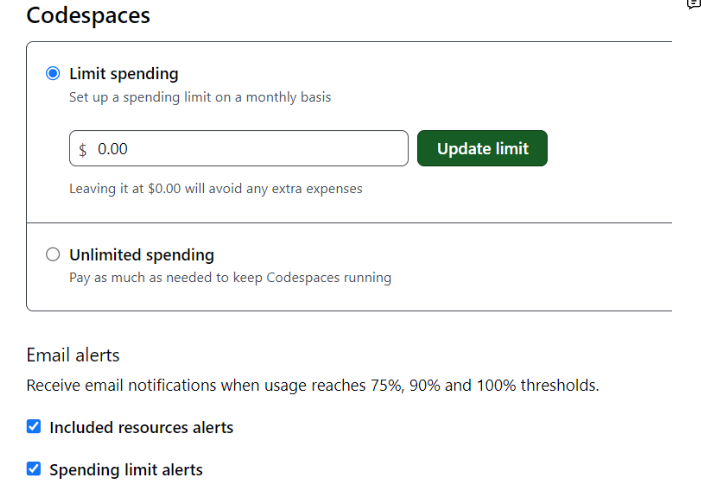Click the 0.00 value in spending field

(x=112, y=149)
